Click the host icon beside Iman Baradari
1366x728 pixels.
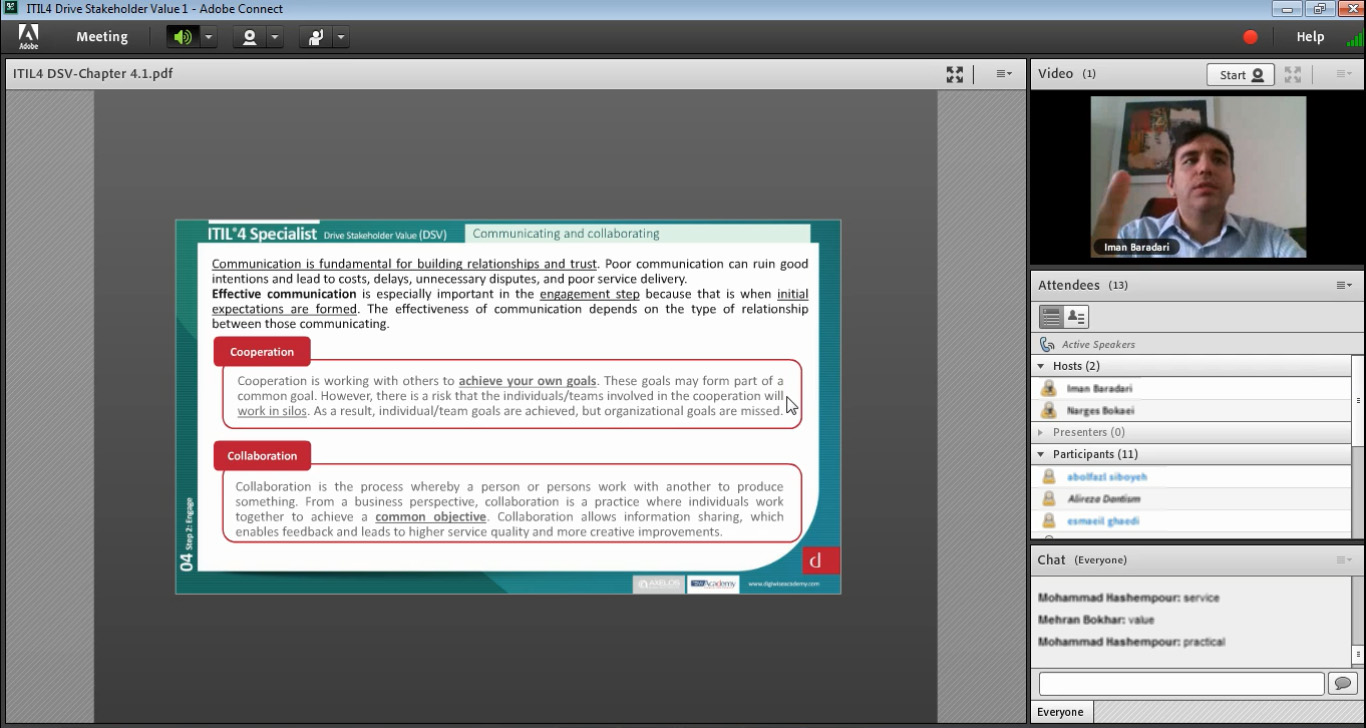[1048, 388]
